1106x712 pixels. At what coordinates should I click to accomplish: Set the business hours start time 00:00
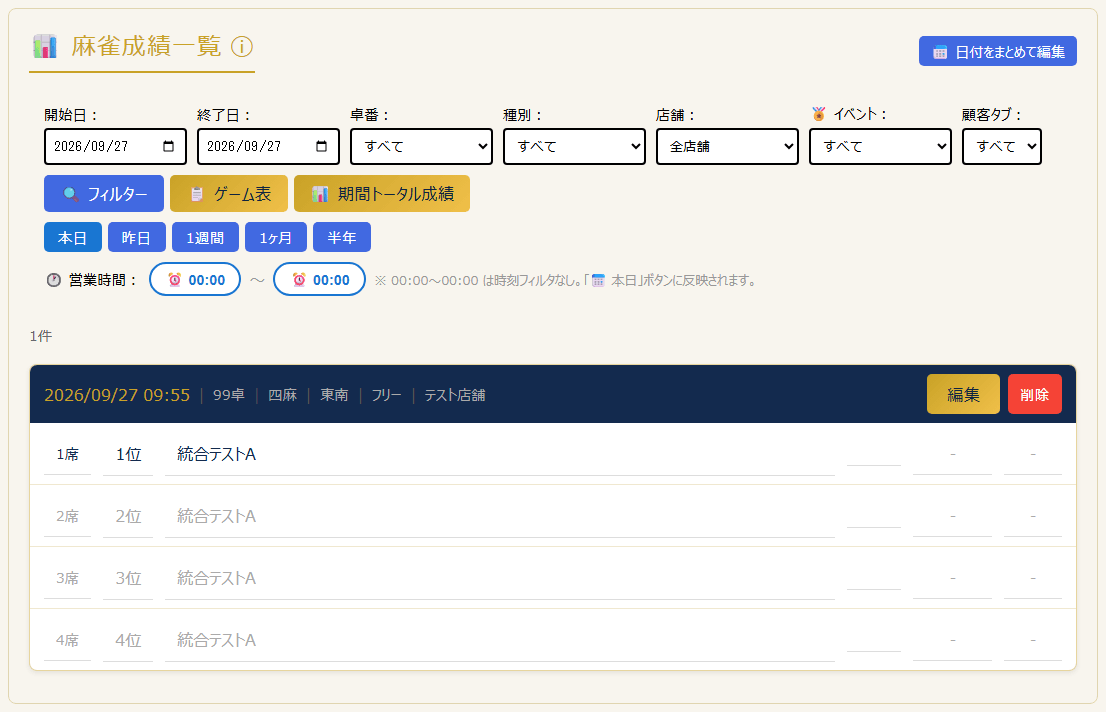pyautogui.click(x=195, y=279)
